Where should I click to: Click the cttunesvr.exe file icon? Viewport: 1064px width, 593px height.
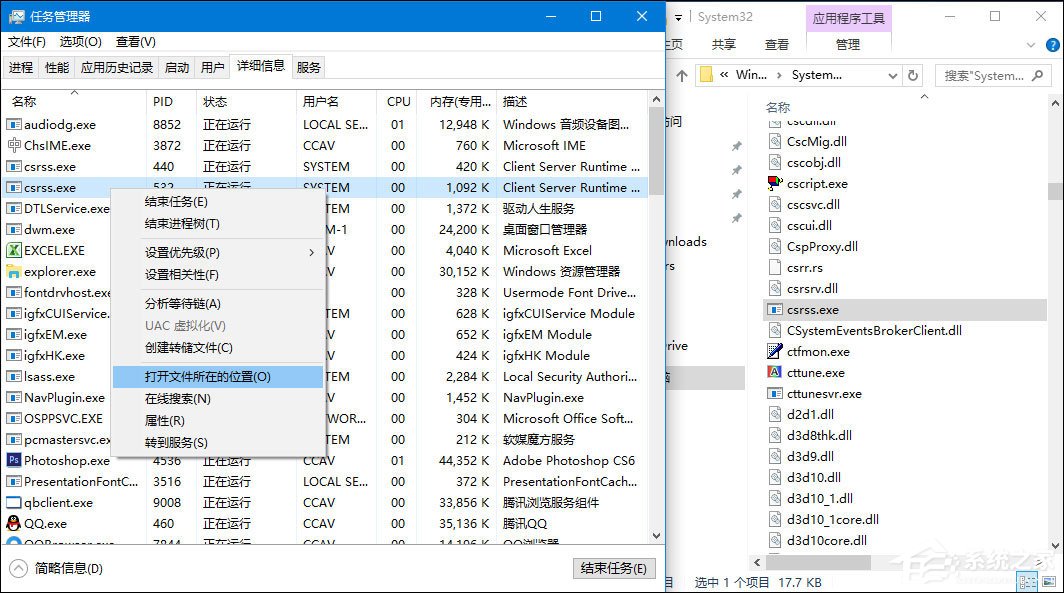pos(775,394)
